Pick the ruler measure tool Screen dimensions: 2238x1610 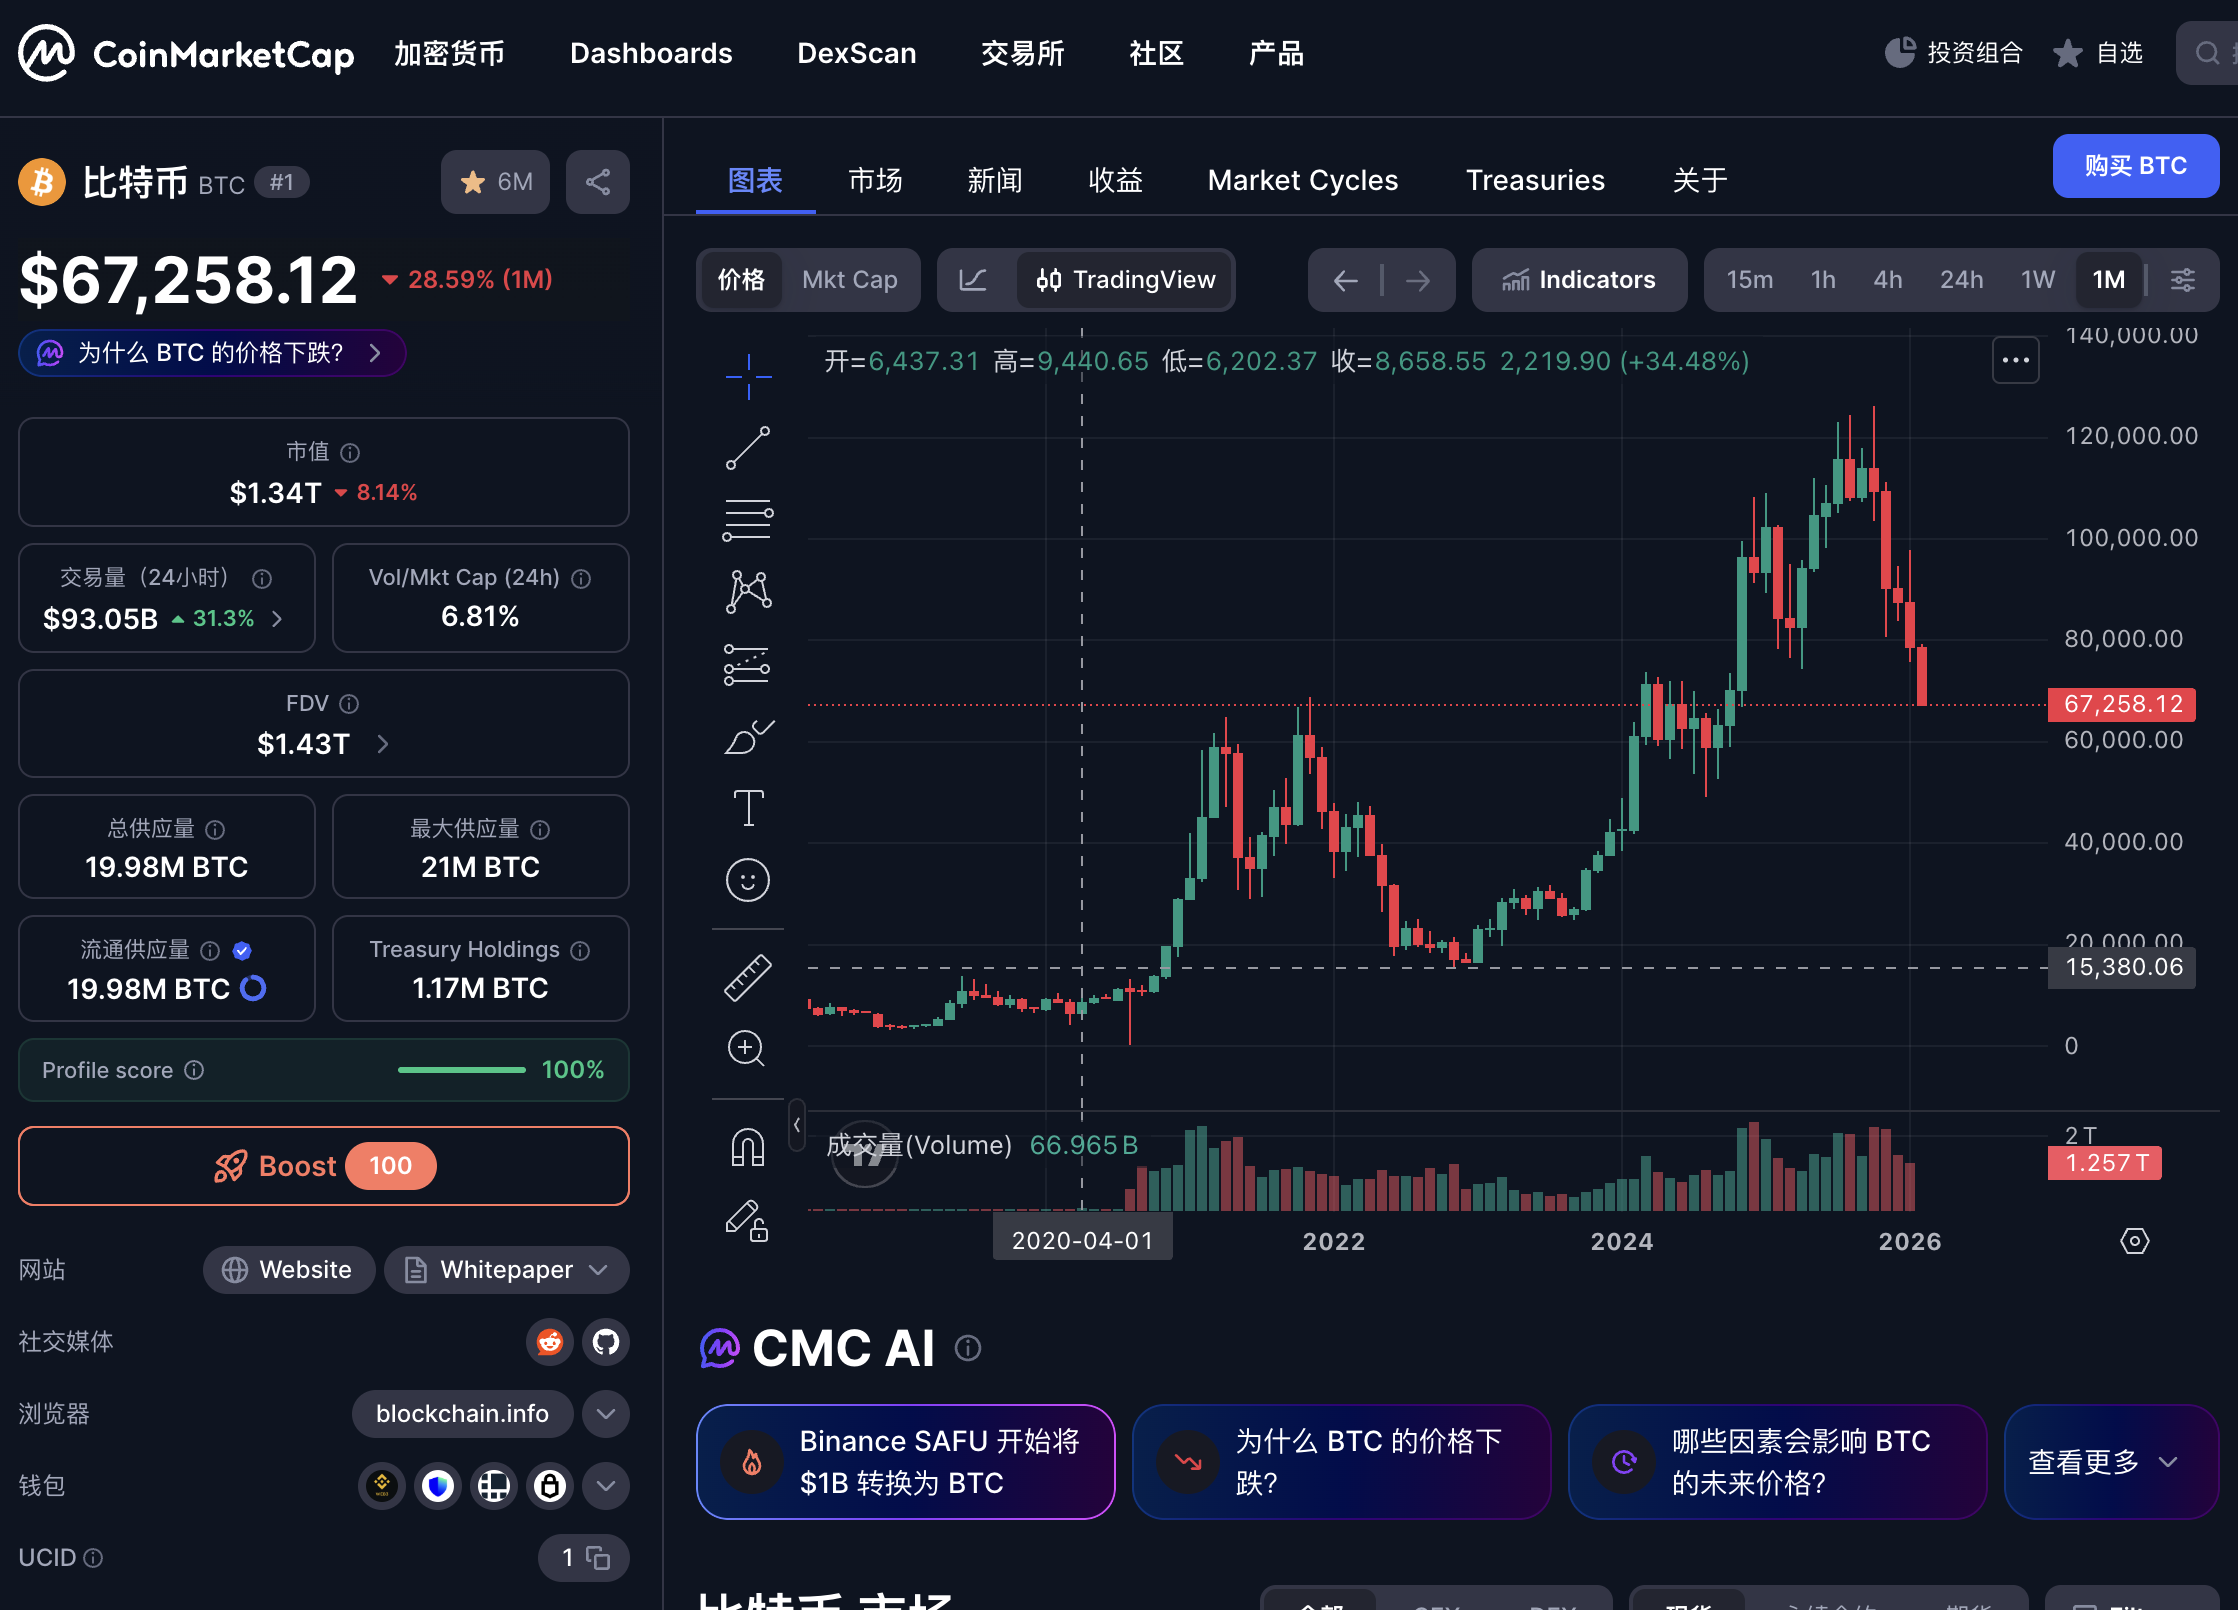pos(747,977)
